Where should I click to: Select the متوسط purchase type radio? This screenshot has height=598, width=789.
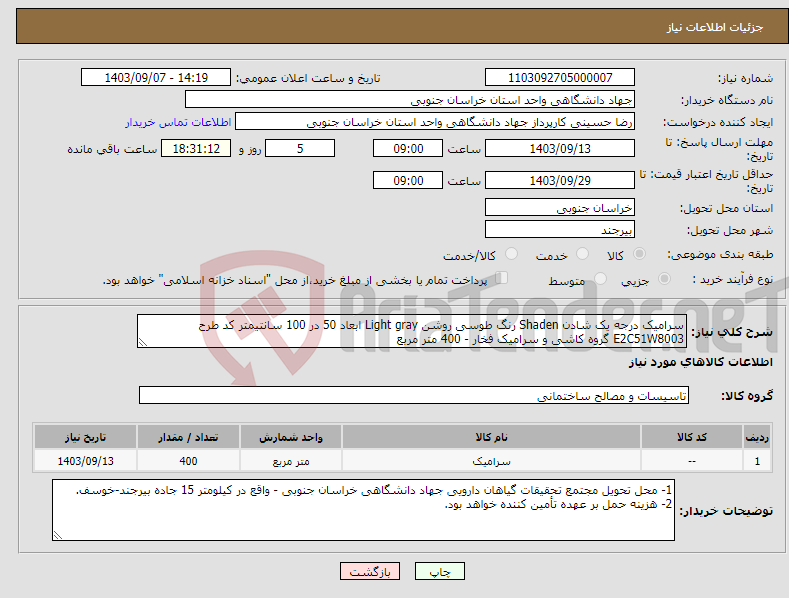(x=600, y=278)
